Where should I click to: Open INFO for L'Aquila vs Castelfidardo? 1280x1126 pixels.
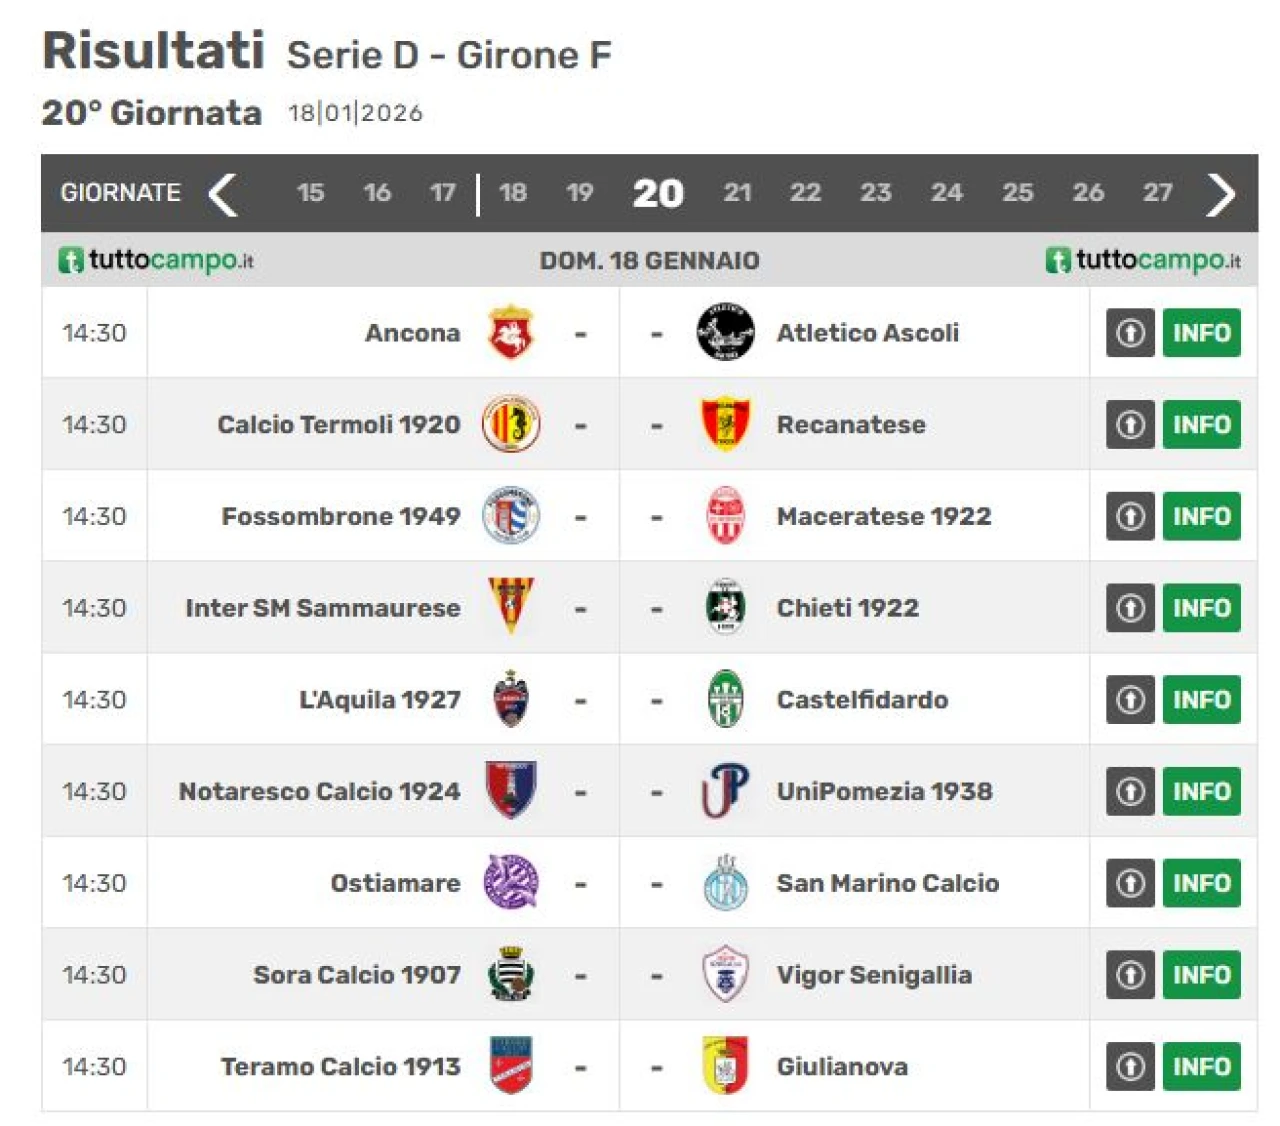[x=1201, y=699]
